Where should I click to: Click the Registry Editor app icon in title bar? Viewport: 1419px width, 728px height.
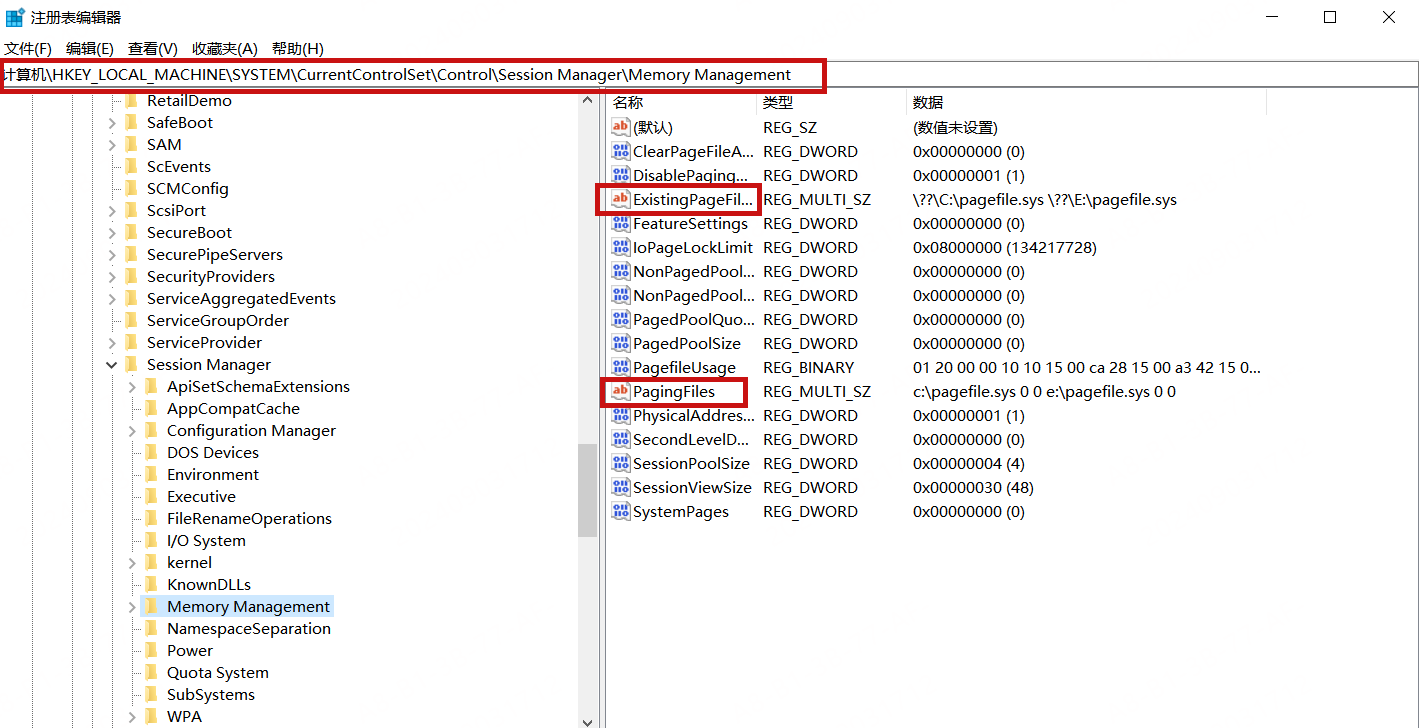[15, 17]
